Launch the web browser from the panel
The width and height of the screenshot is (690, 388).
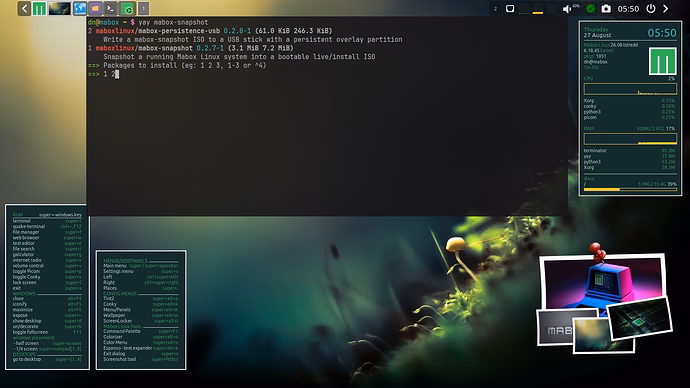(80, 8)
